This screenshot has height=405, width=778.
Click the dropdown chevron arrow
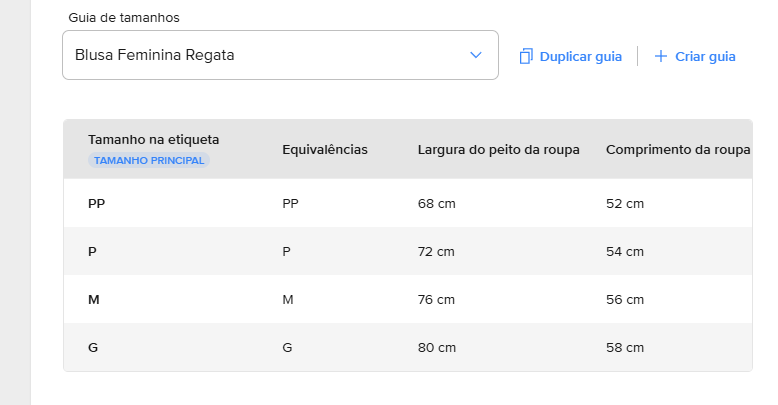[x=476, y=55]
